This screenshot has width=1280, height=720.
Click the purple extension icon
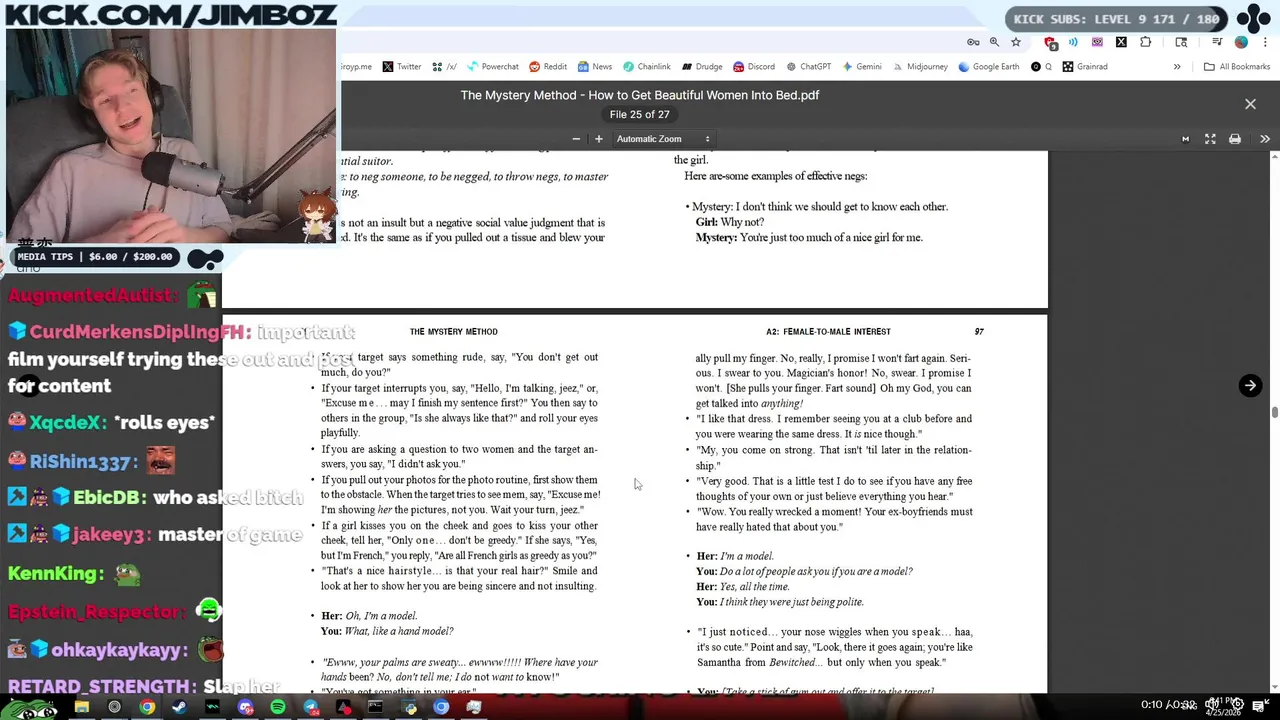coord(1097,42)
